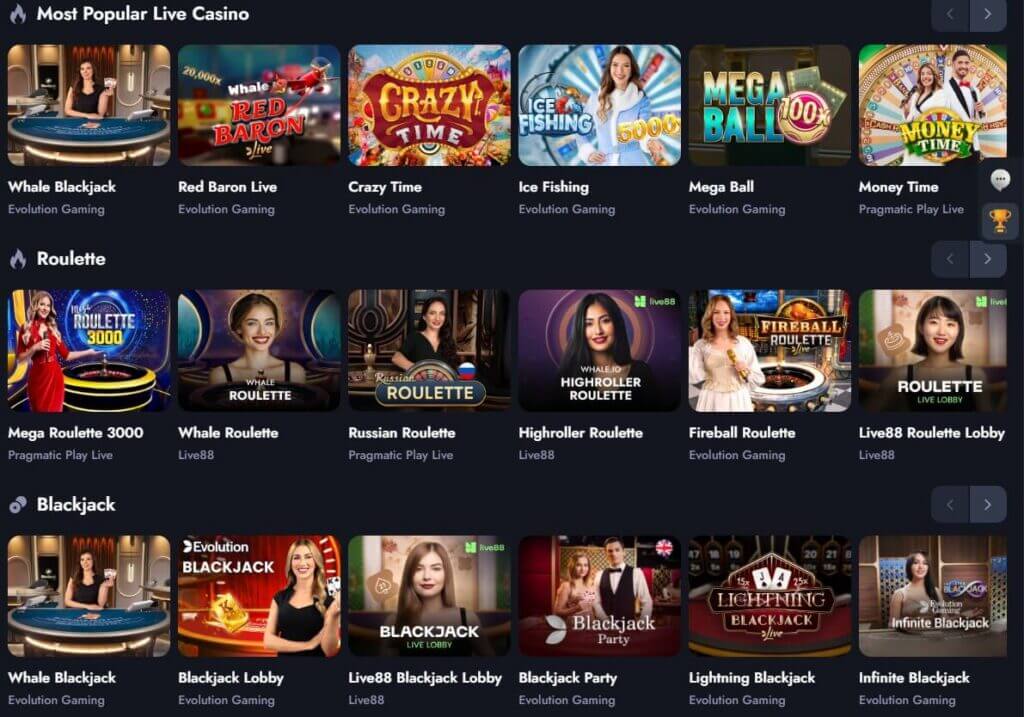1024x717 pixels.
Task: Show previous Most Popular Live Casino games
Action: (950, 14)
